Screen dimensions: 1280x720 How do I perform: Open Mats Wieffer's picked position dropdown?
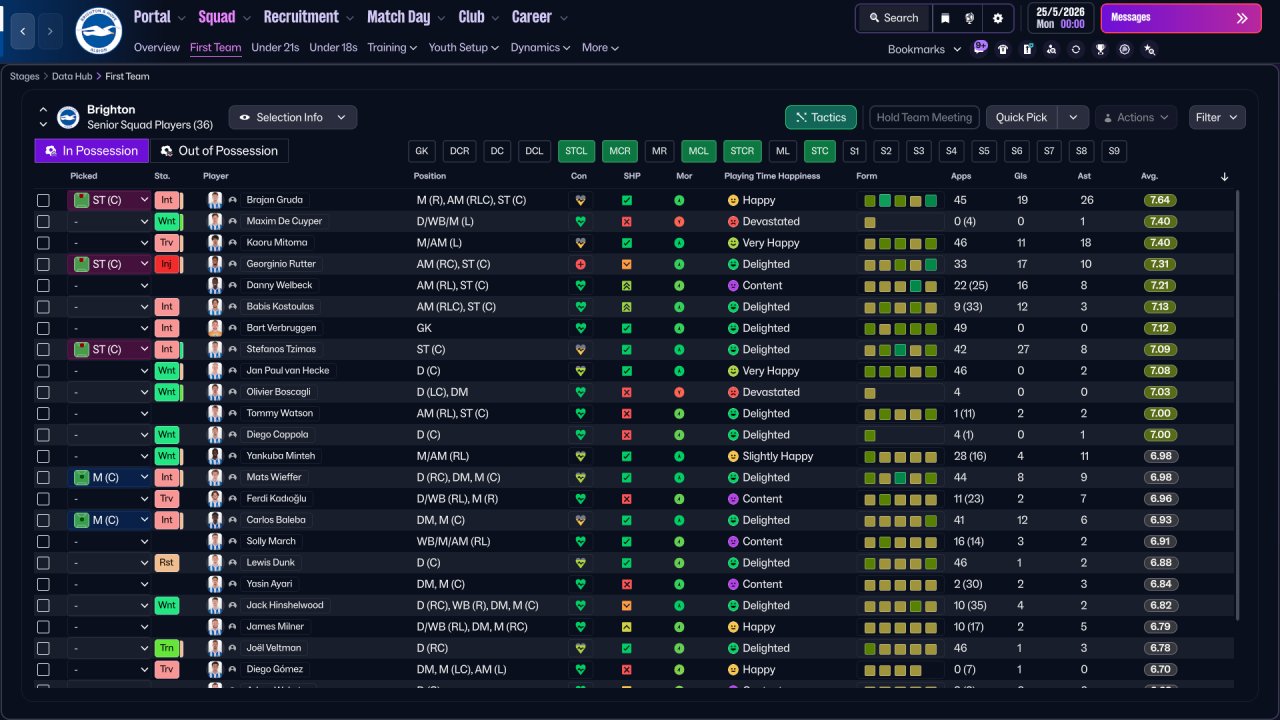(109, 477)
